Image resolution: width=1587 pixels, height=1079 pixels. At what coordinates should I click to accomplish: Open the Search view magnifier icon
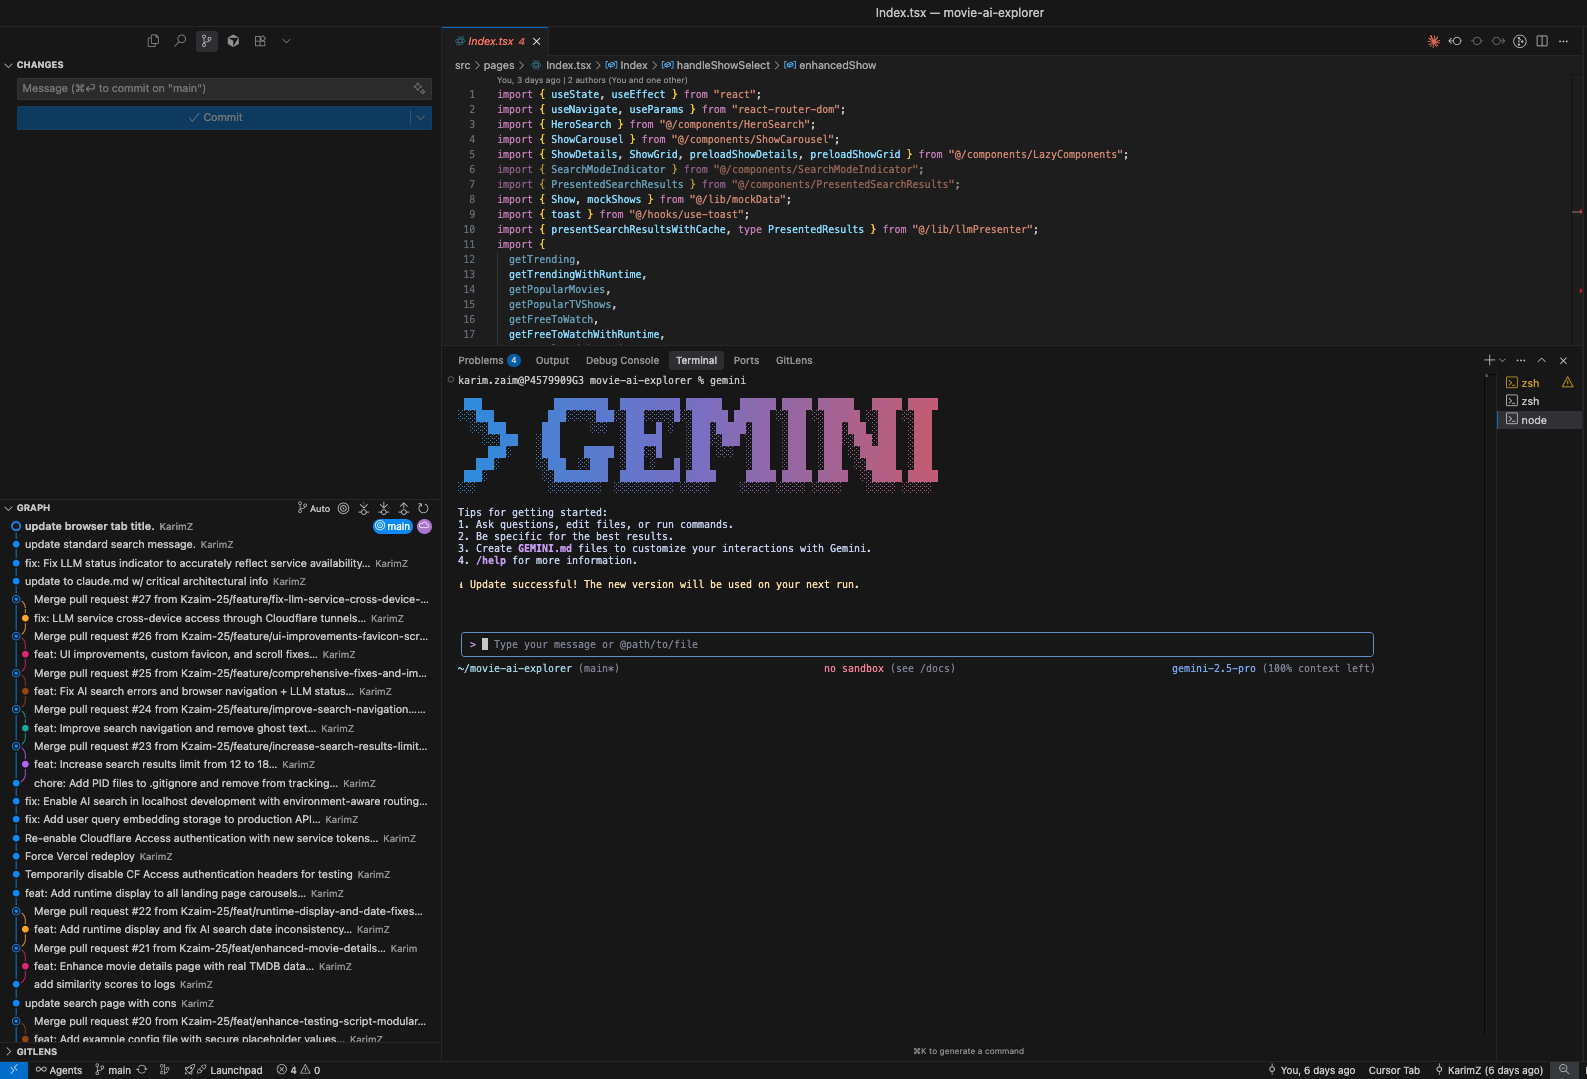[180, 41]
